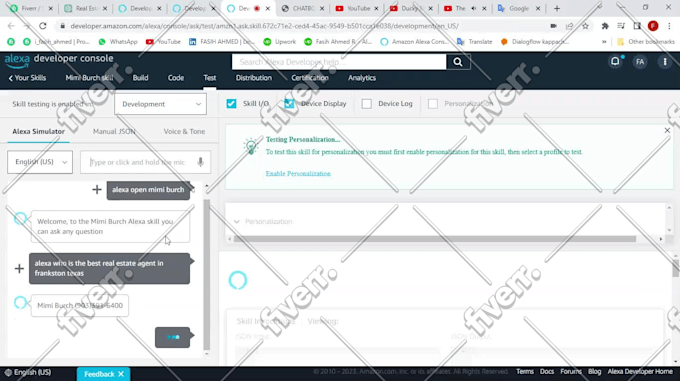
Task: Click the right panel vertical scrollbar thumb
Action: click(x=675, y=267)
